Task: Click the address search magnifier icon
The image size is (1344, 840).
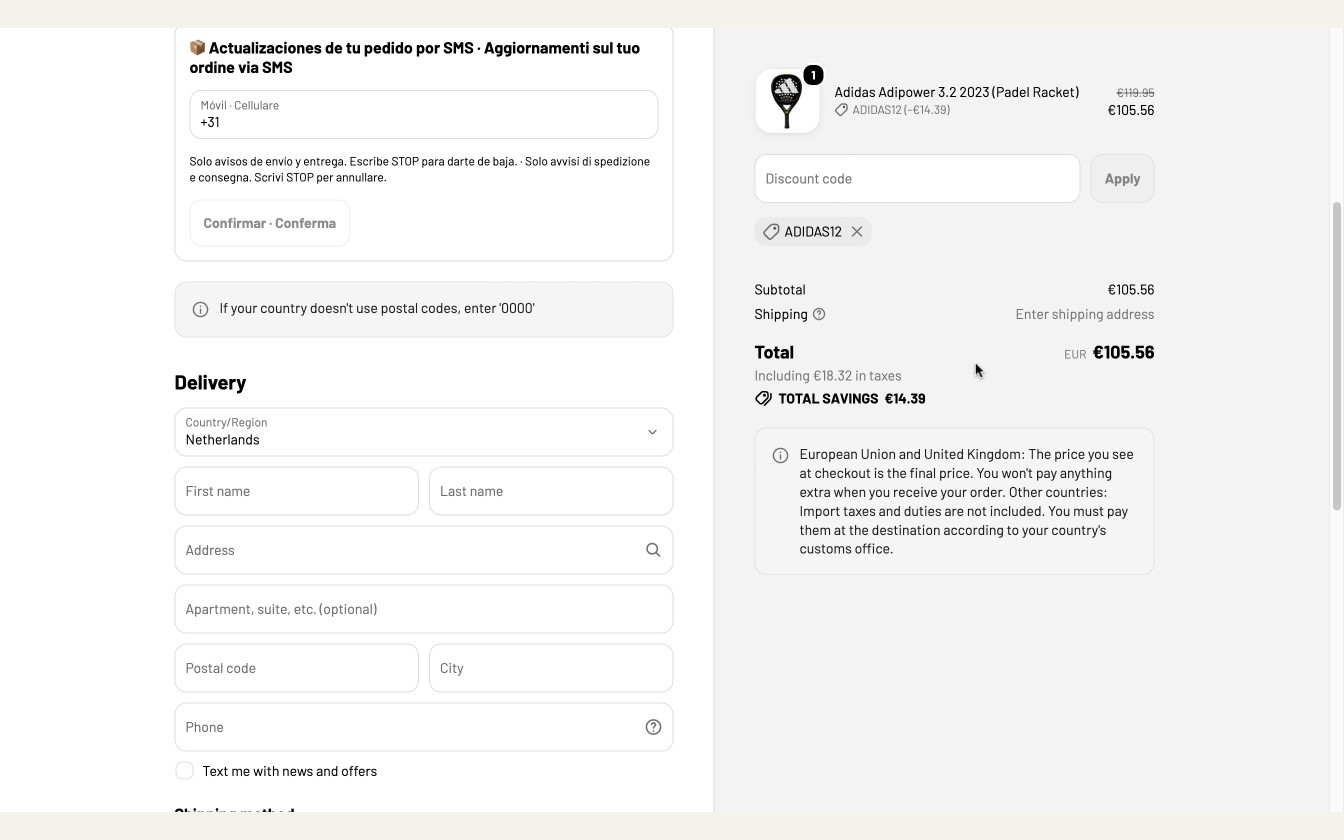Action: click(653, 550)
